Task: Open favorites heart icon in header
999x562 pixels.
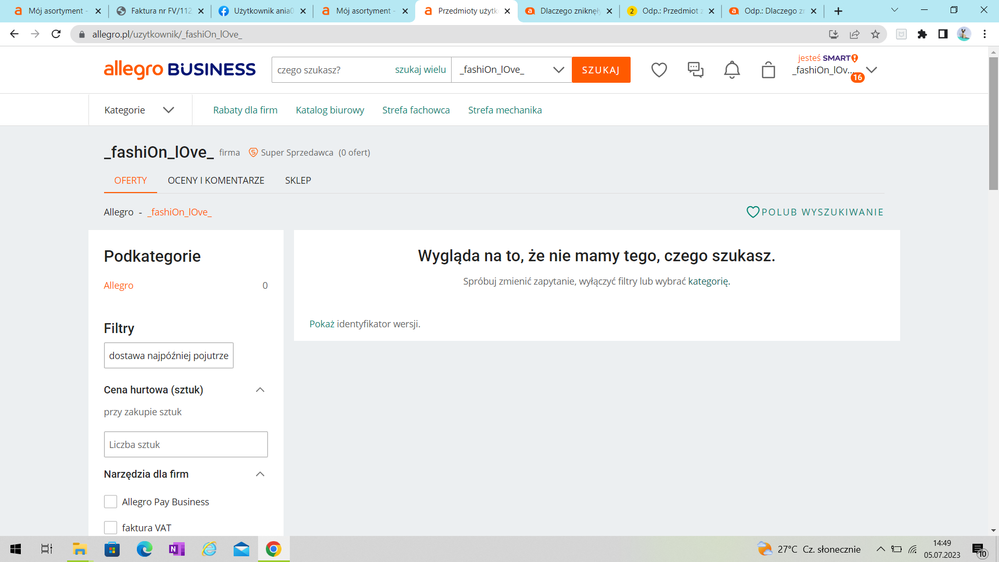Action: [659, 70]
